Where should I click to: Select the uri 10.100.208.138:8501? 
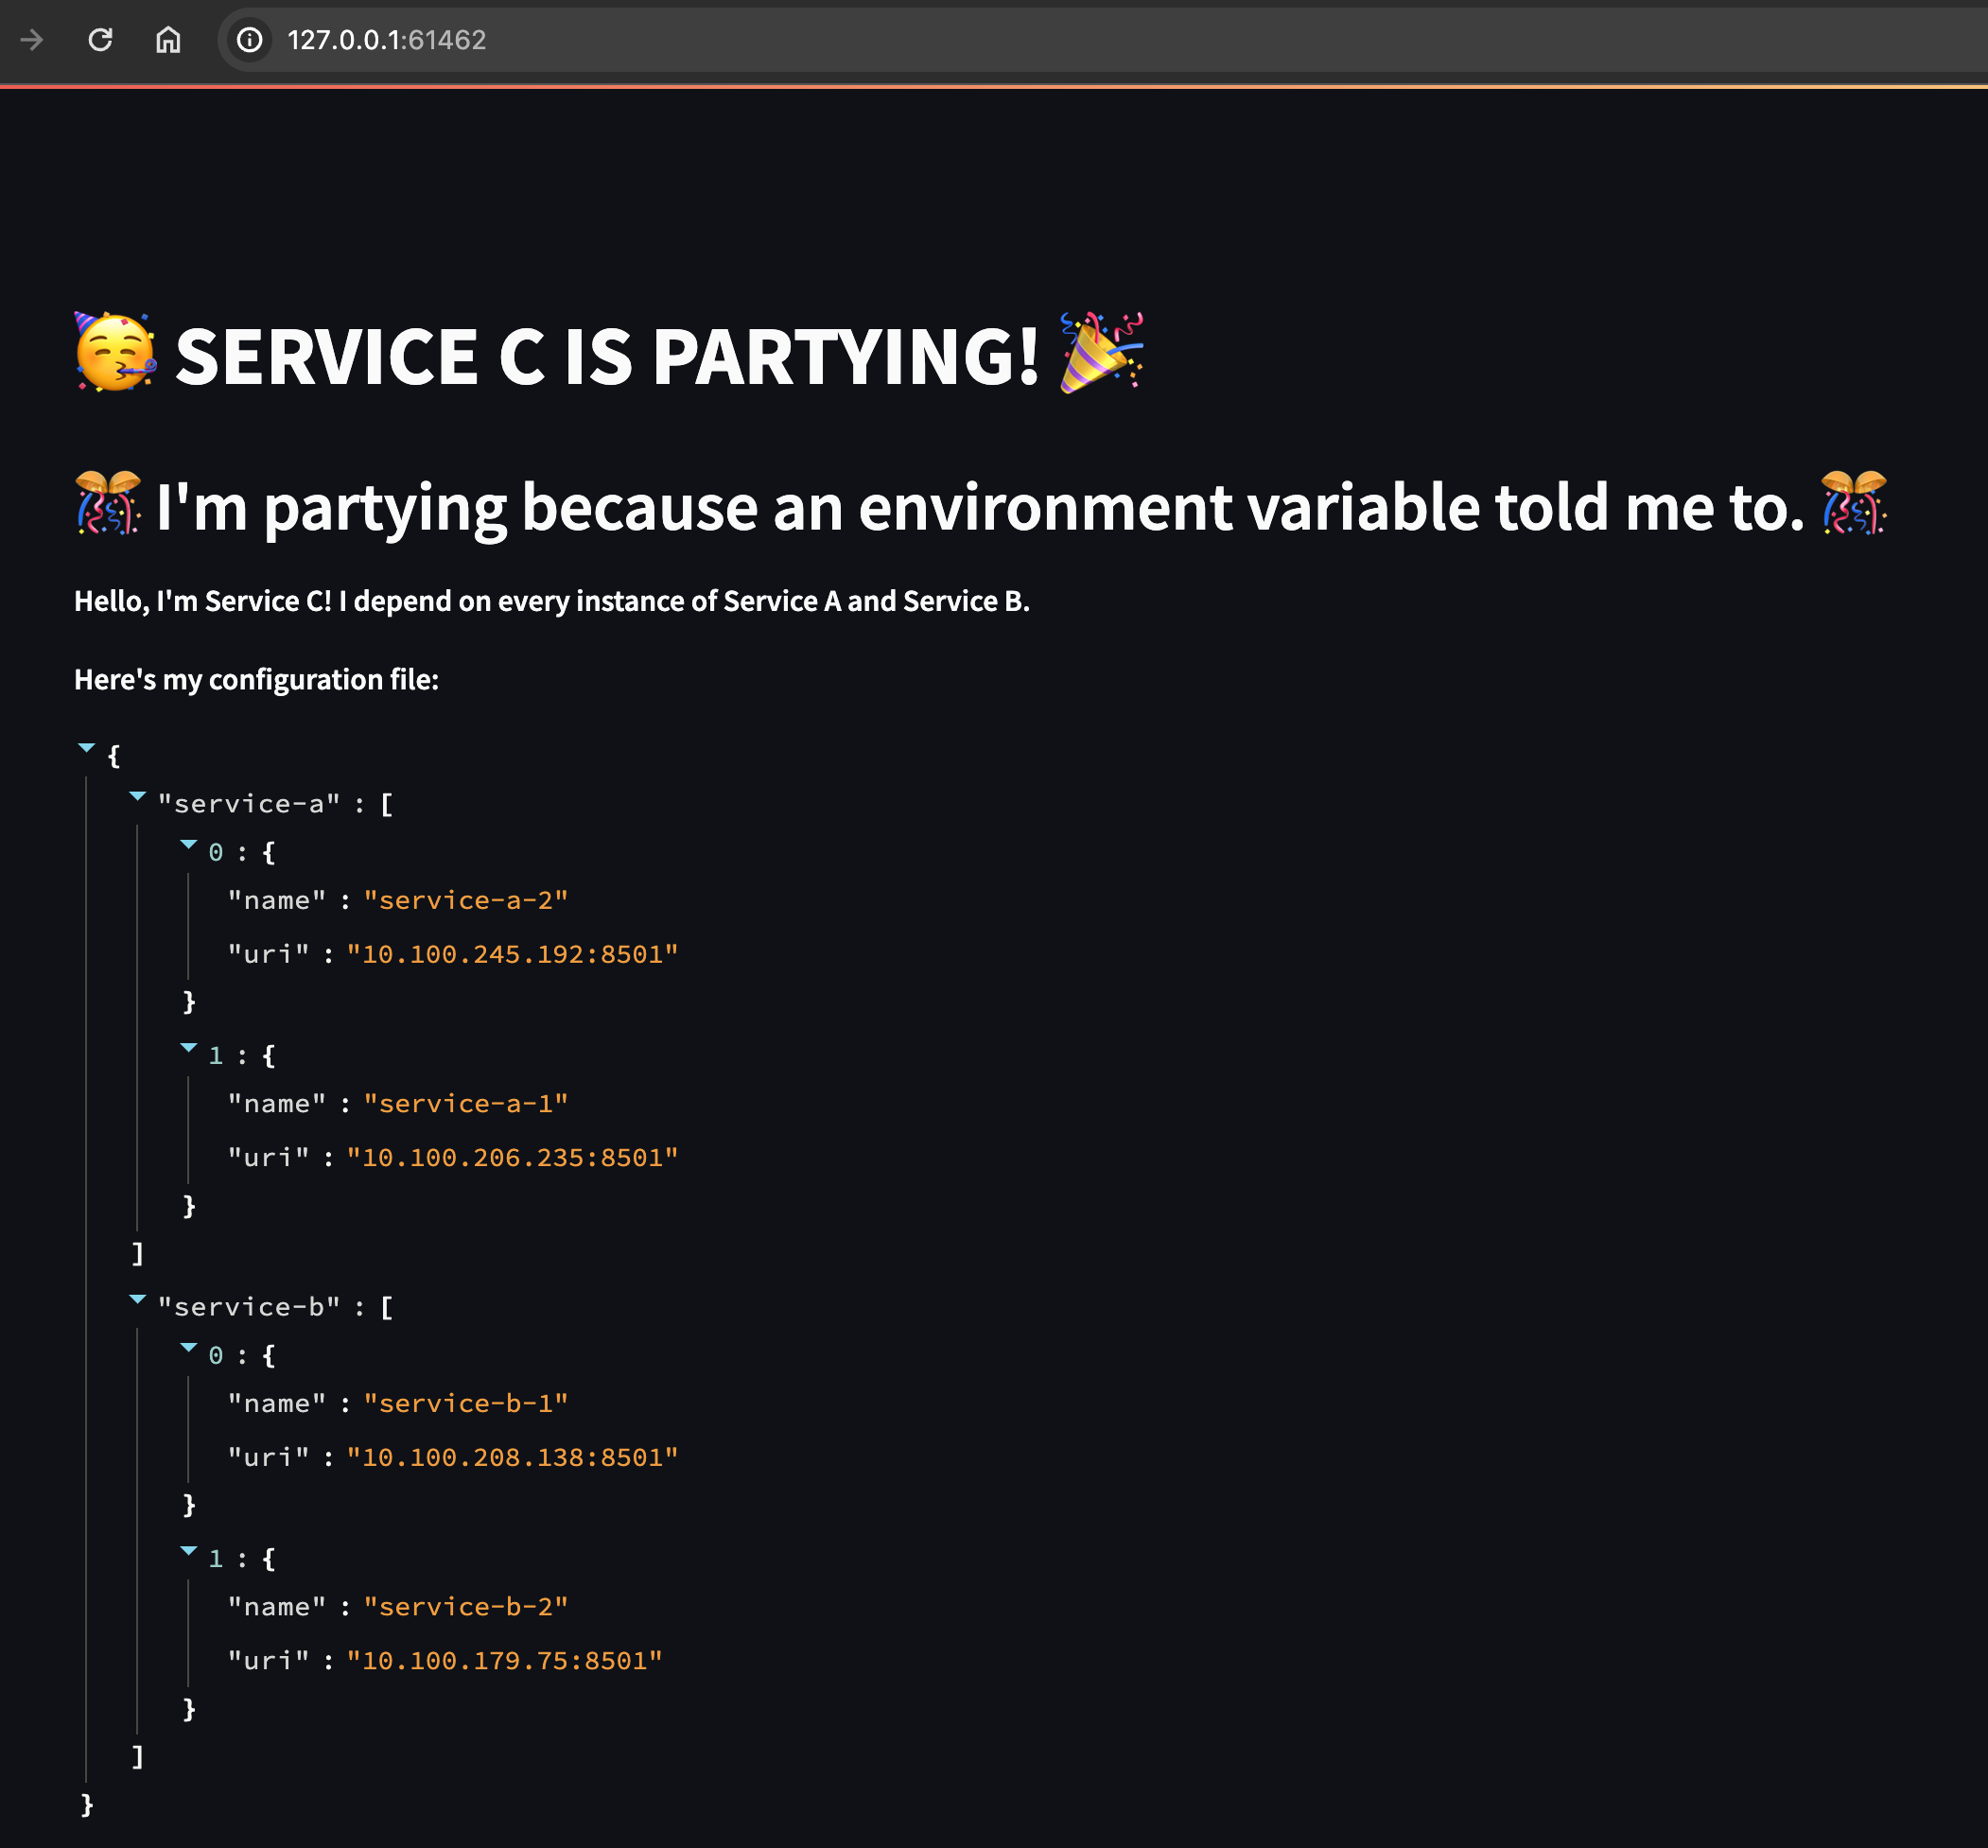tap(512, 1457)
